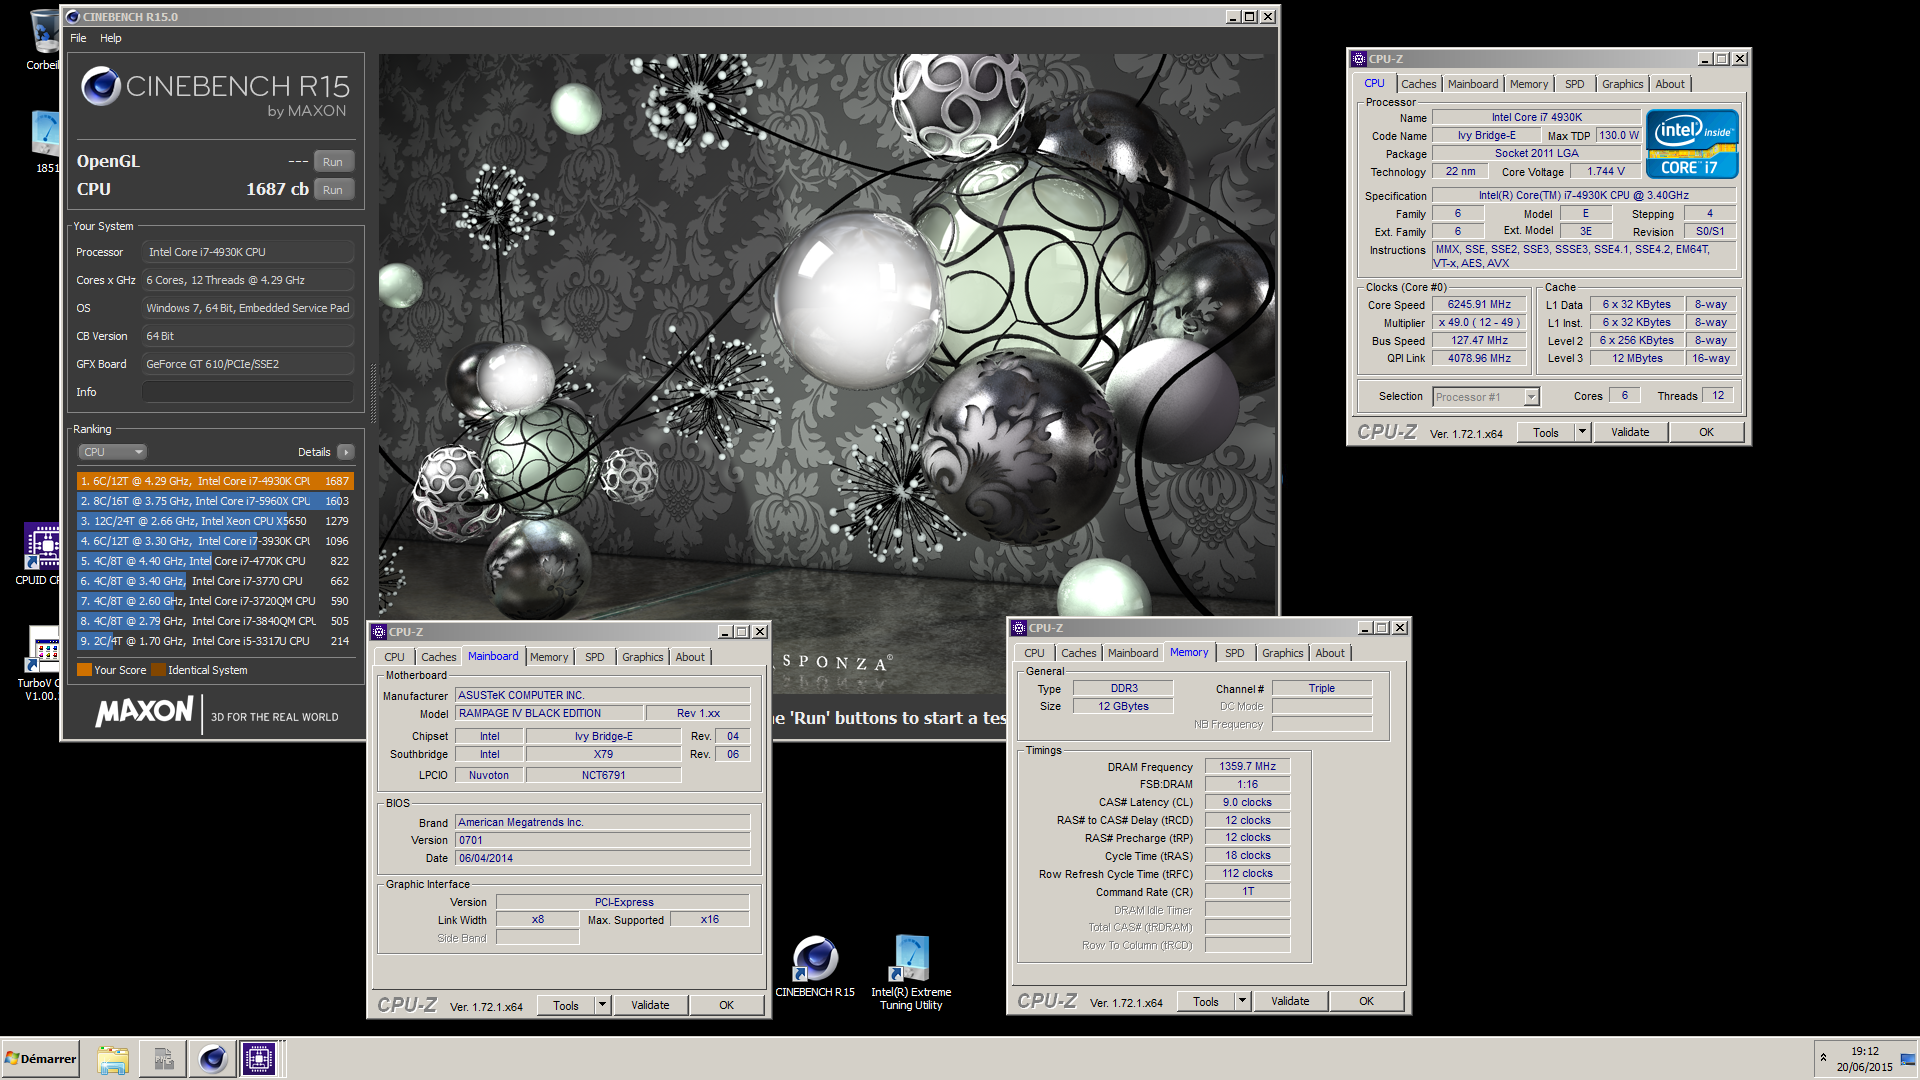Open Windows Explorer from the taskbar
This screenshot has height=1080, width=1920.
[113, 1059]
